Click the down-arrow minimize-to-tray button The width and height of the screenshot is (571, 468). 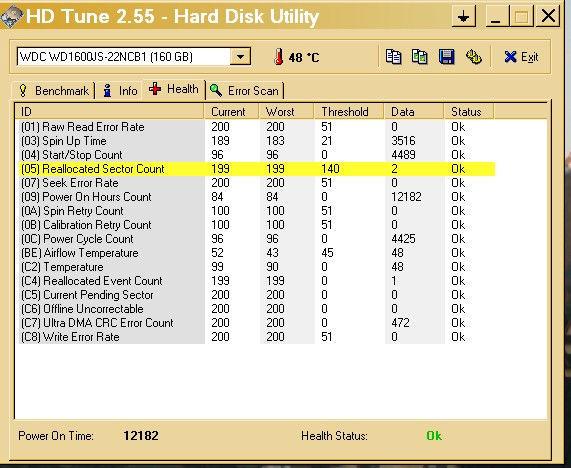464,16
